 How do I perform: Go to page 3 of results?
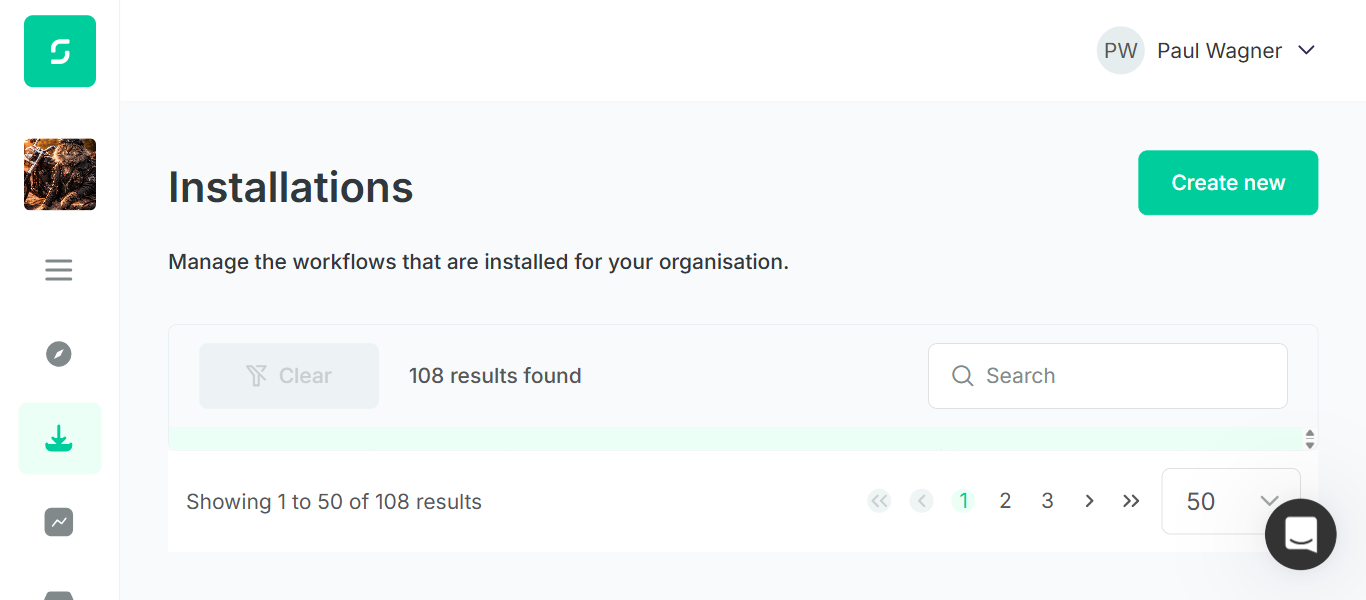click(1047, 501)
